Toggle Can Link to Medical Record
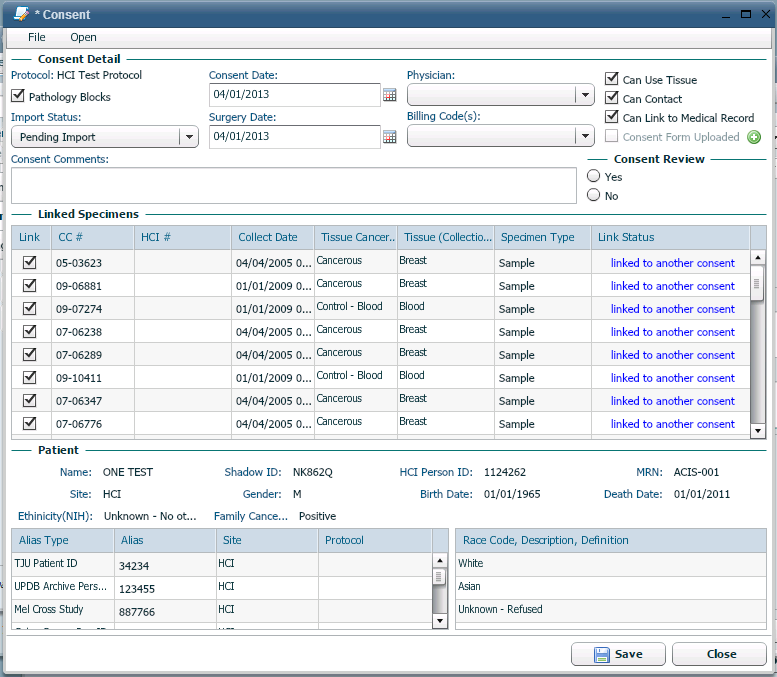This screenshot has width=777, height=677. [611, 117]
